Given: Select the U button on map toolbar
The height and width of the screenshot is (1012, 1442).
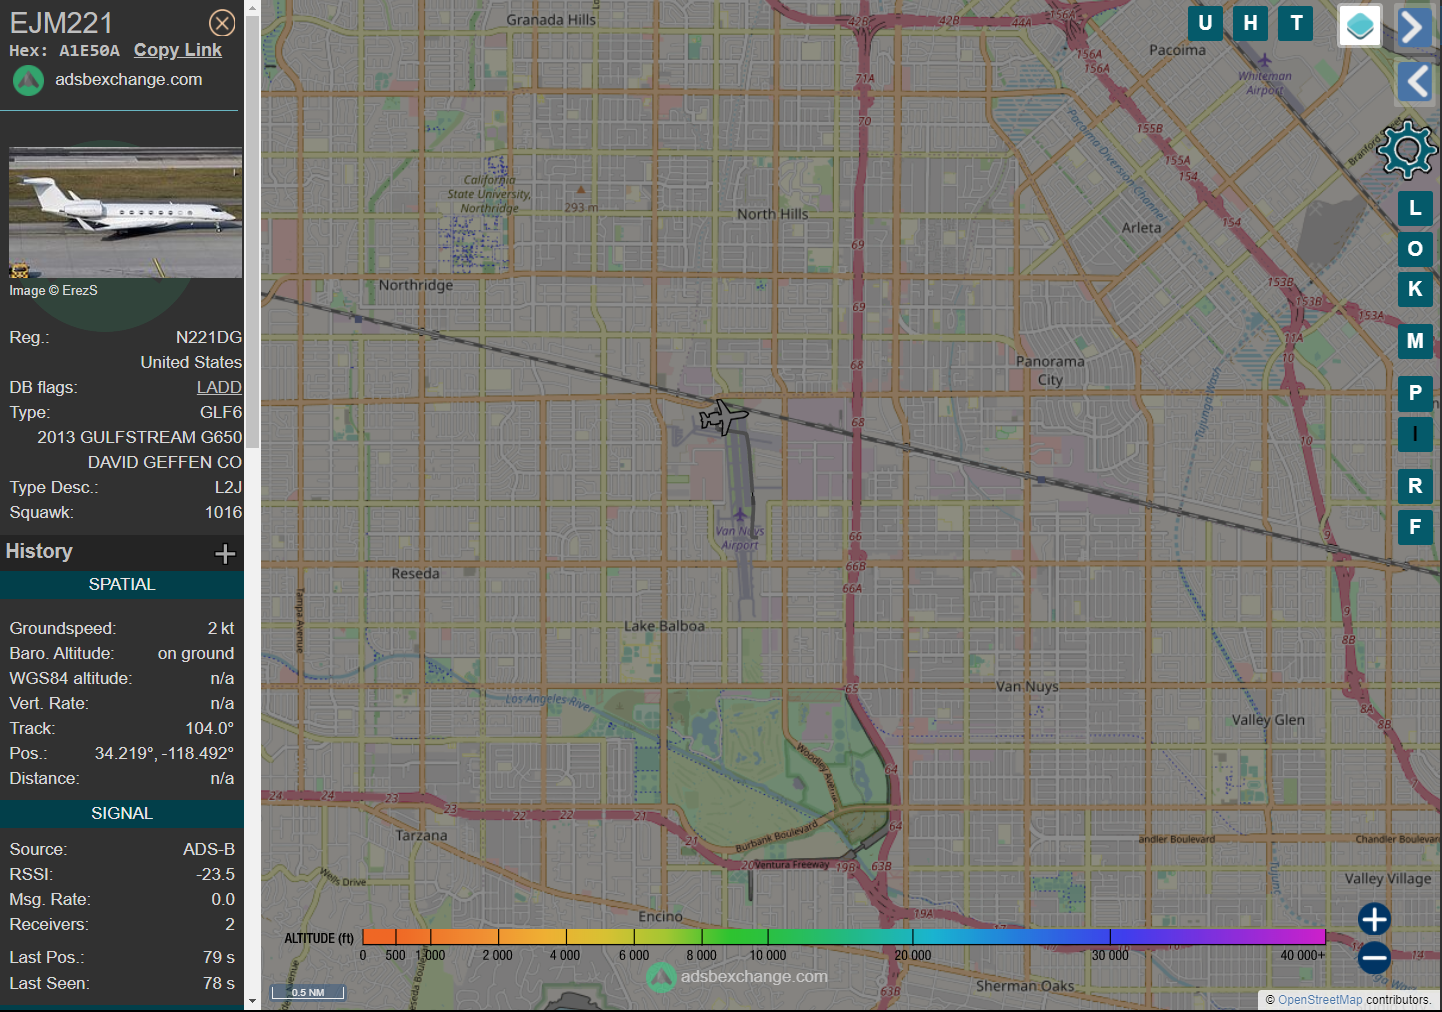Looking at the screenshot, I should point(1205,23).
